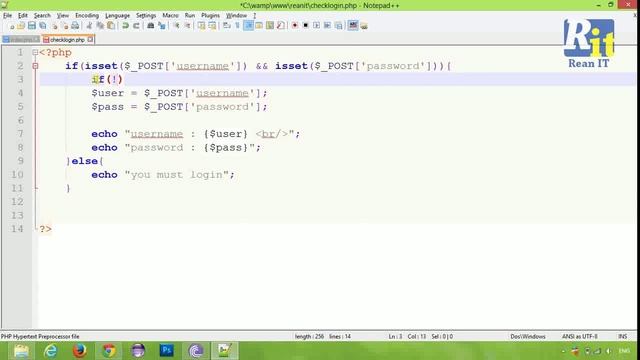This screenshot has width=640, height=360.
Task: Close the checklogin.php tab
Action: pyautogui.click(x=90, y=39)
